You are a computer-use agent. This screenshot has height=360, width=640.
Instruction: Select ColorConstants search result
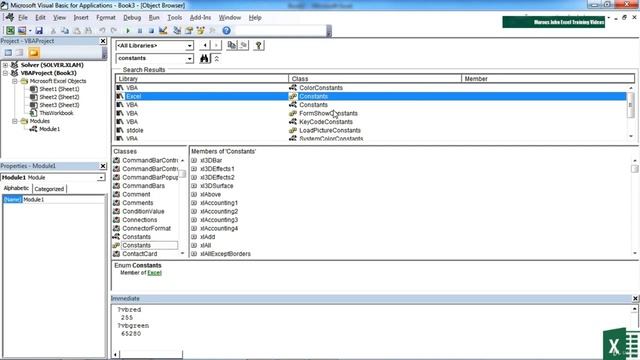321,88
